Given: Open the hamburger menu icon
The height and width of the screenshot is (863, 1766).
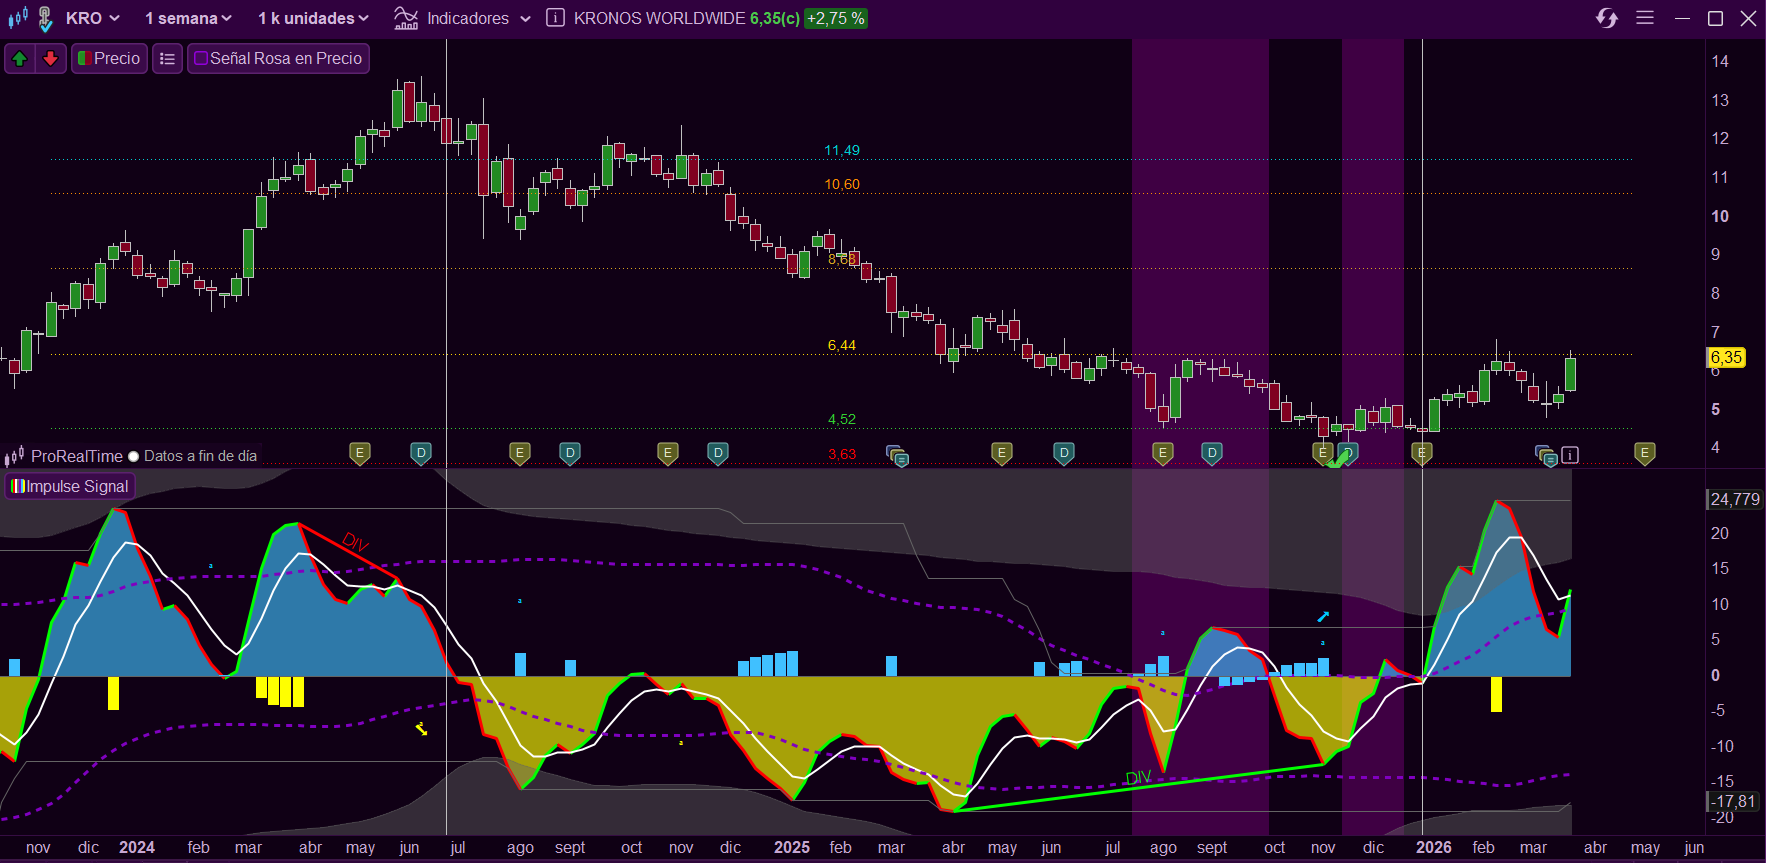Looking at the screenshot, I should tap(1645, 18).
